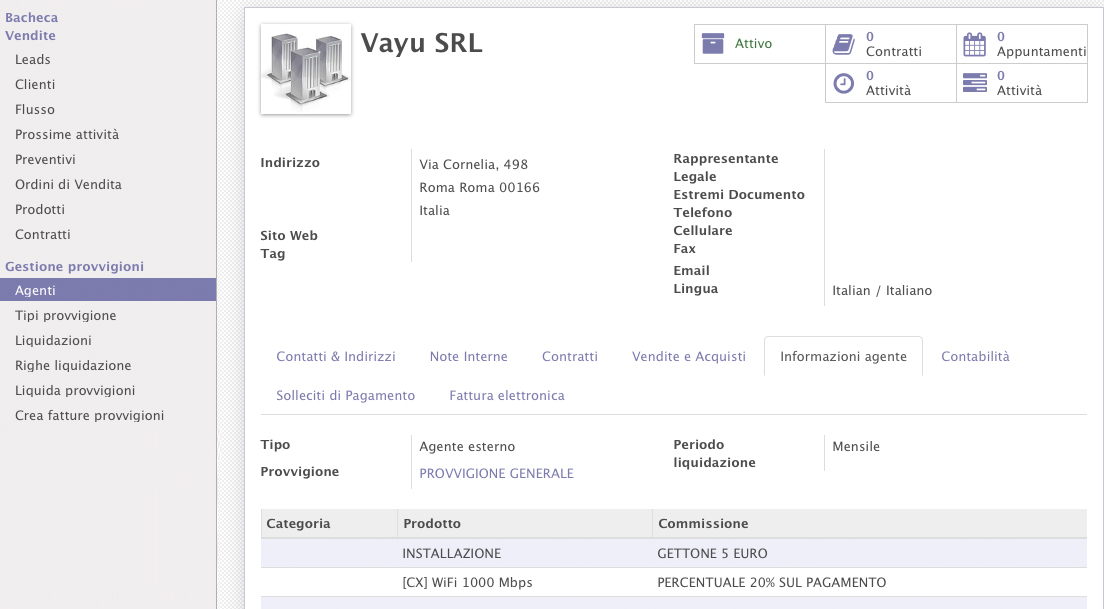Open Contratti in the sidebar menu
The height and width of the screenshot is (609, 1104).
point(42,234)
